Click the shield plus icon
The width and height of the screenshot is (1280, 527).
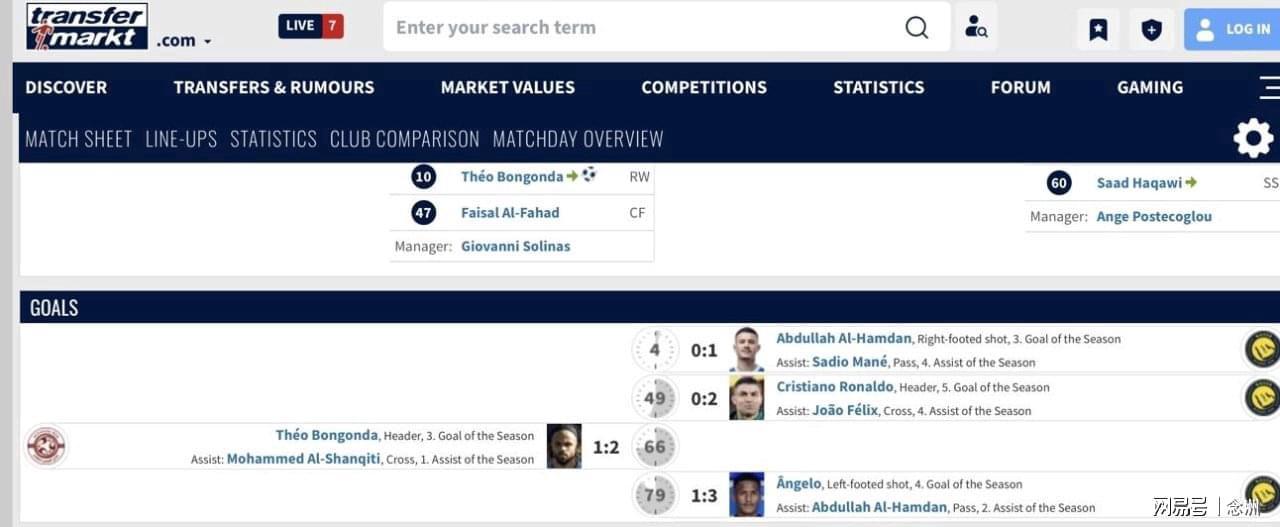click(1151, 29)
